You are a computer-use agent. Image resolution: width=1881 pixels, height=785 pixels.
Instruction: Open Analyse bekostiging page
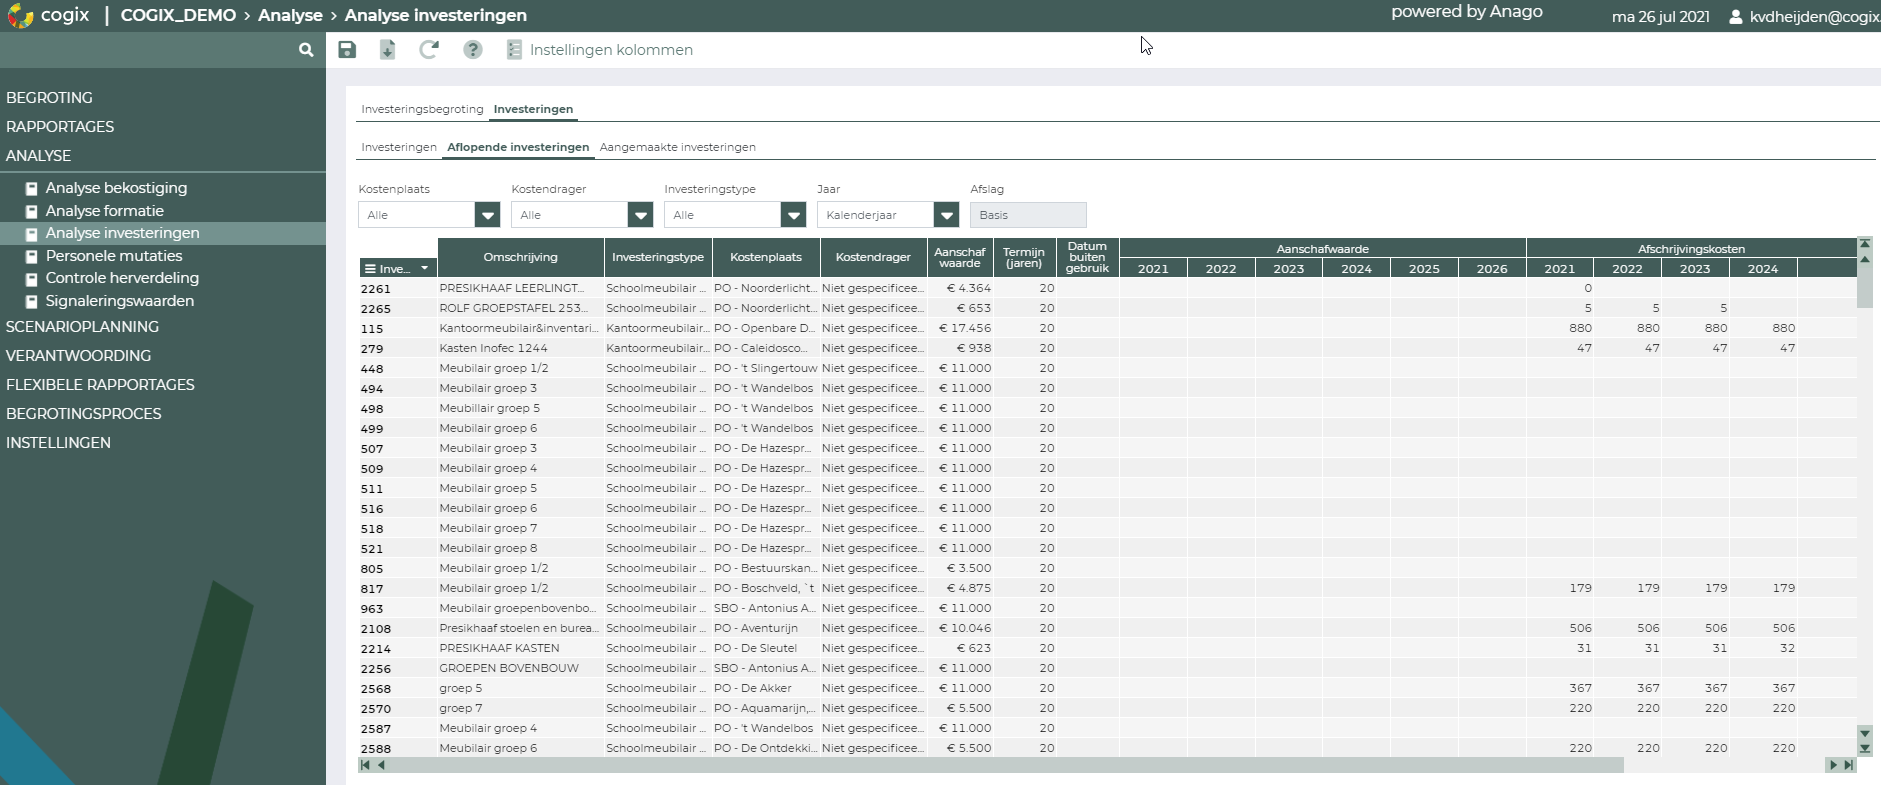pyautogui.click(x=116, y=188)
